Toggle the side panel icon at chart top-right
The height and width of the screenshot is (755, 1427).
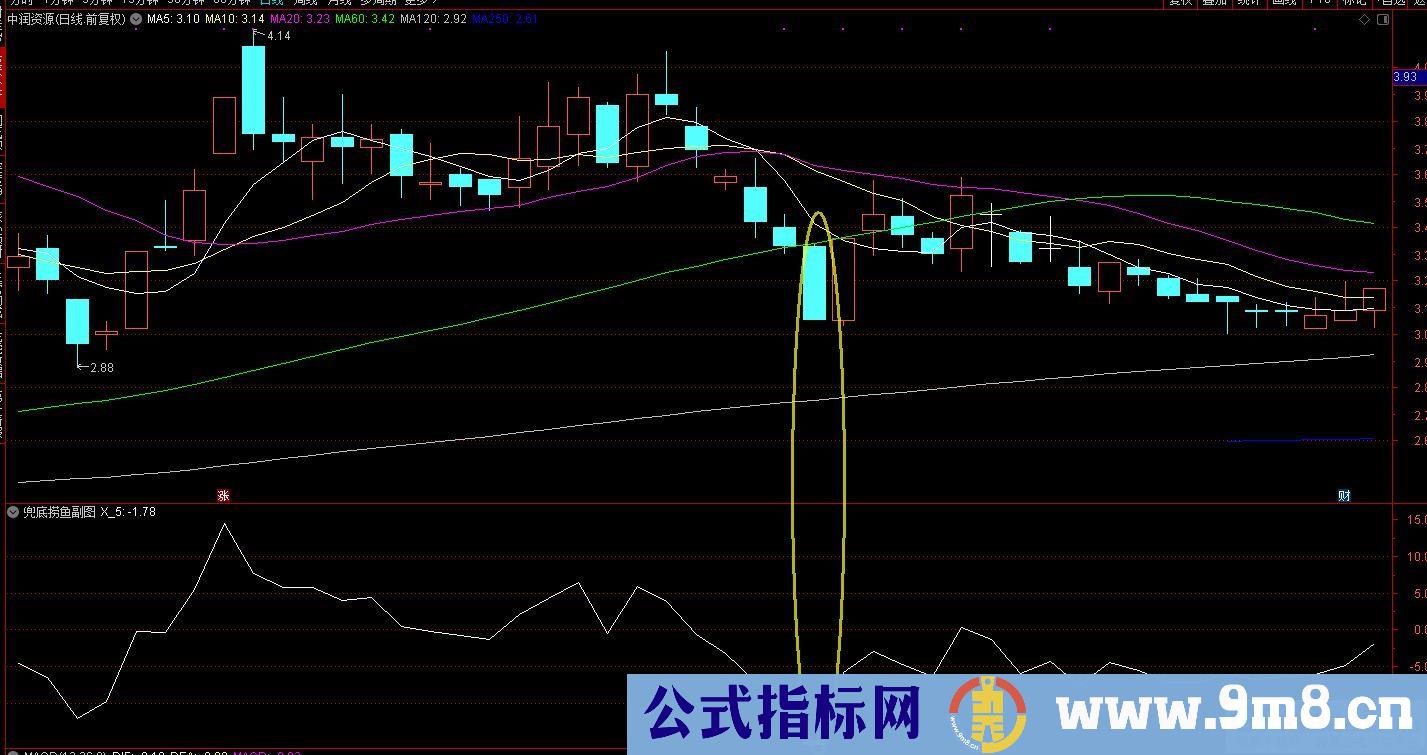pos(1383,19)
